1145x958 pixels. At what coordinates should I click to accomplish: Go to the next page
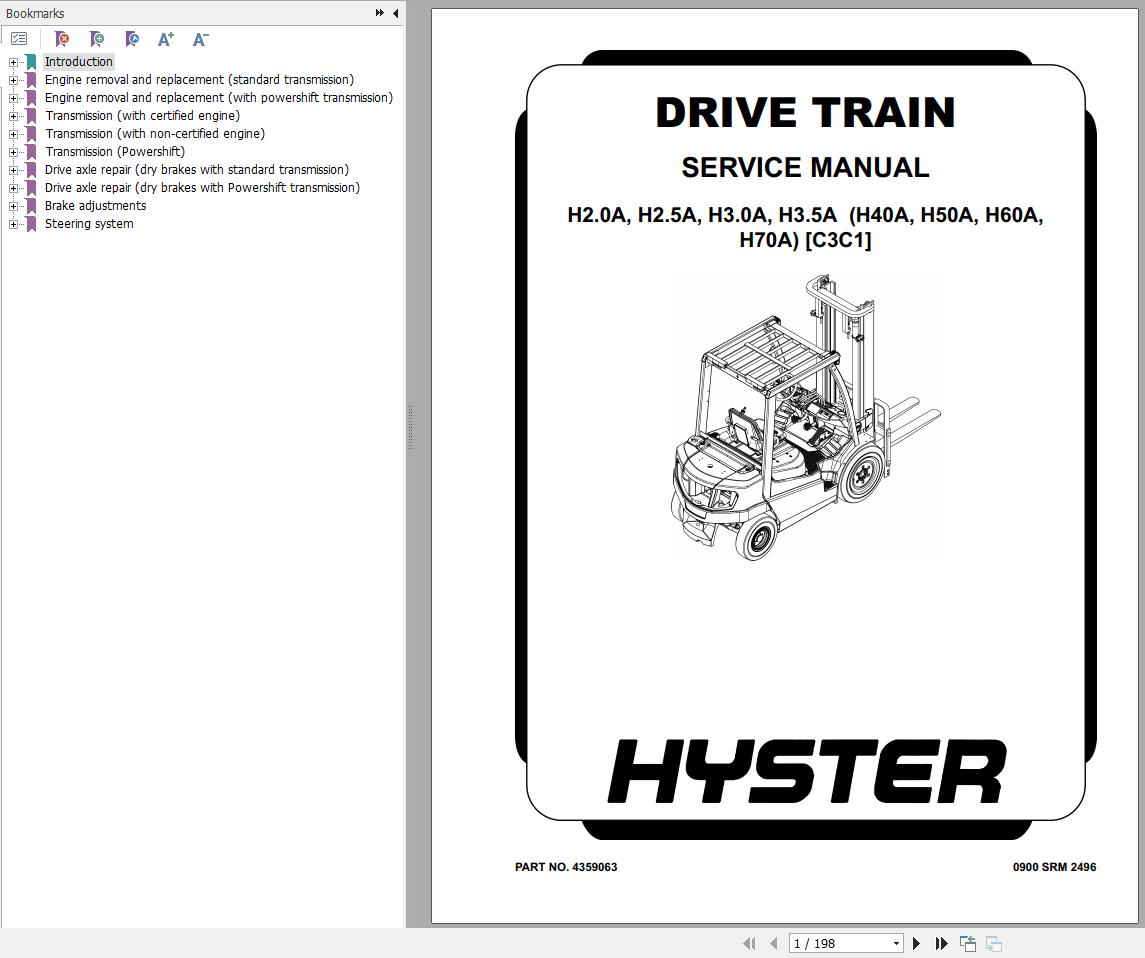tap(916, 943)
